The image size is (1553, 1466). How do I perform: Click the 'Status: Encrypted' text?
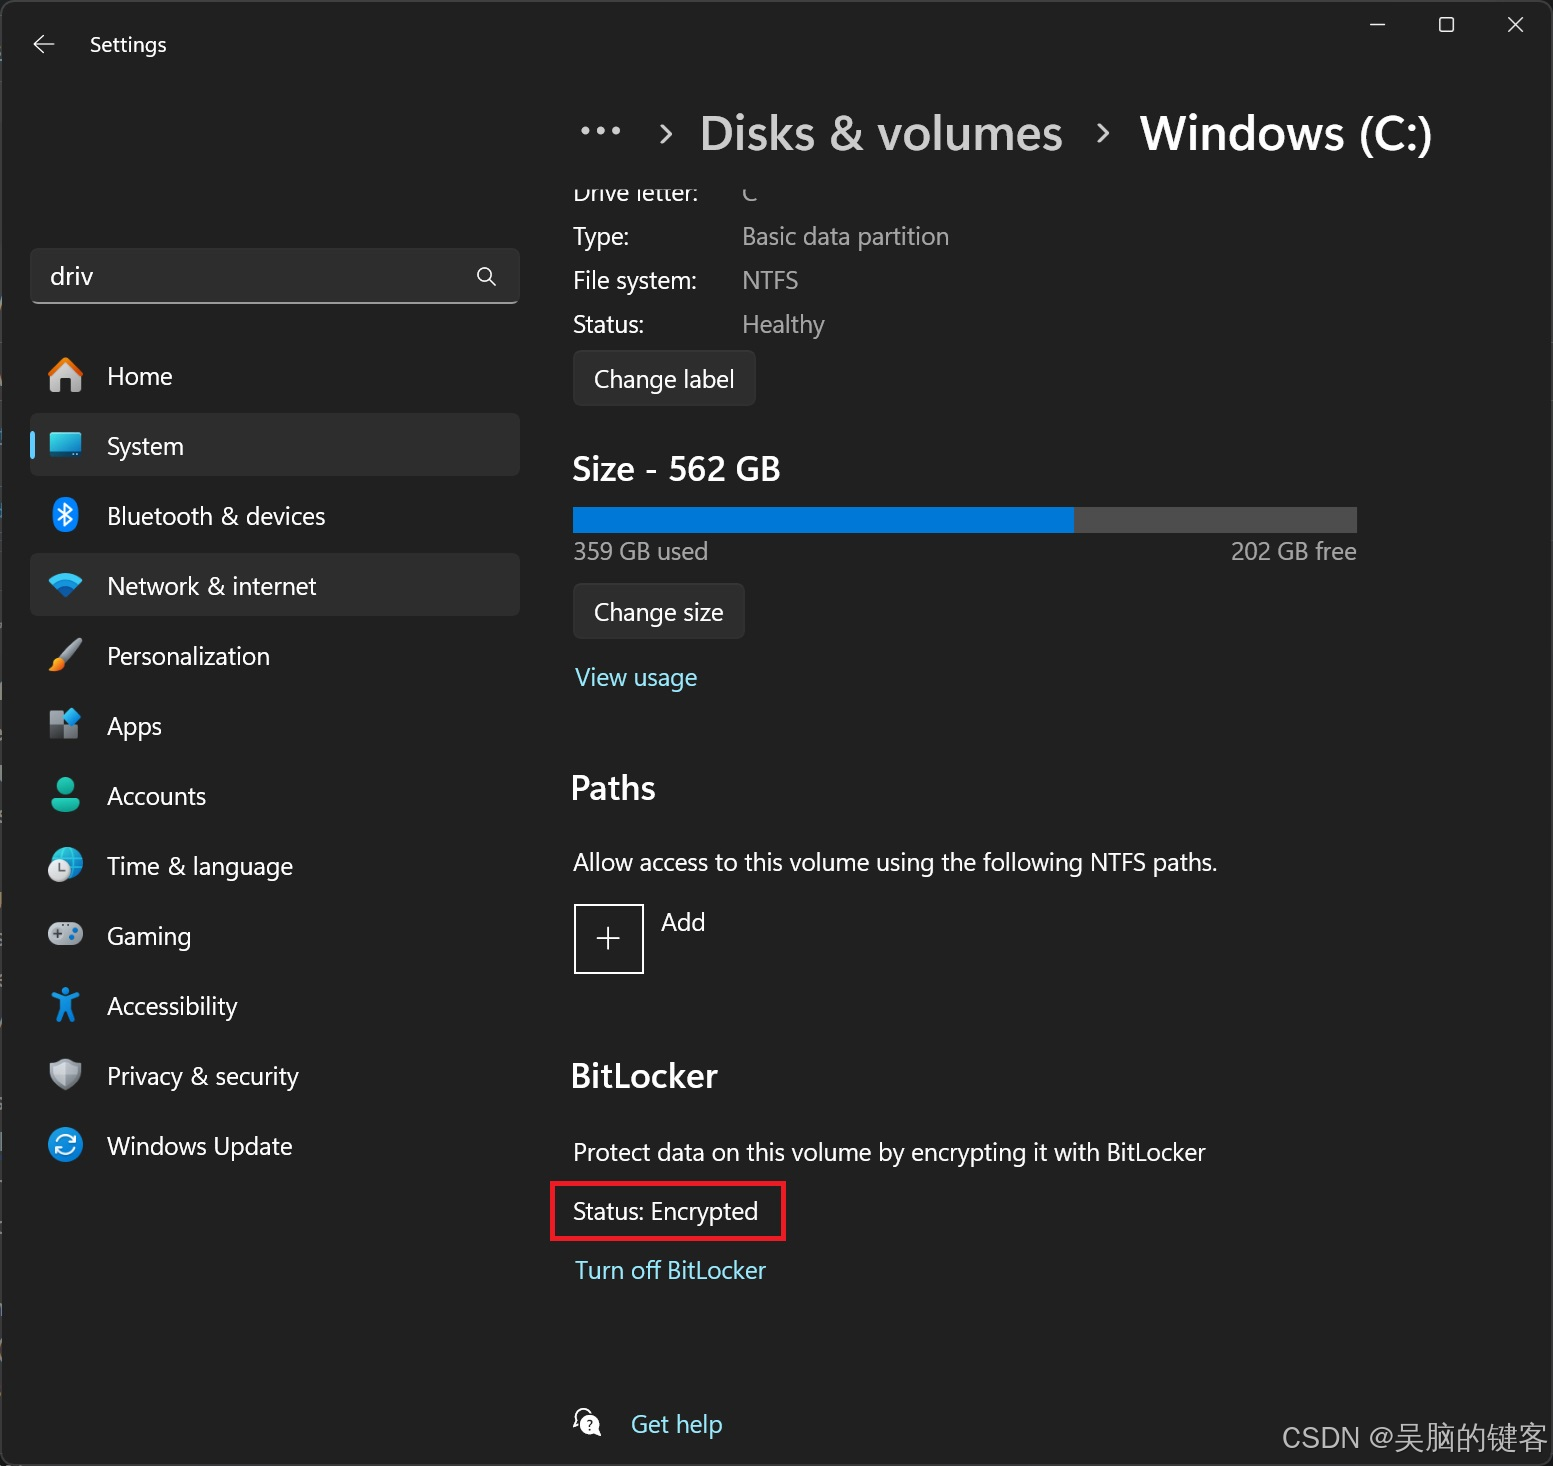[665, 1211]
